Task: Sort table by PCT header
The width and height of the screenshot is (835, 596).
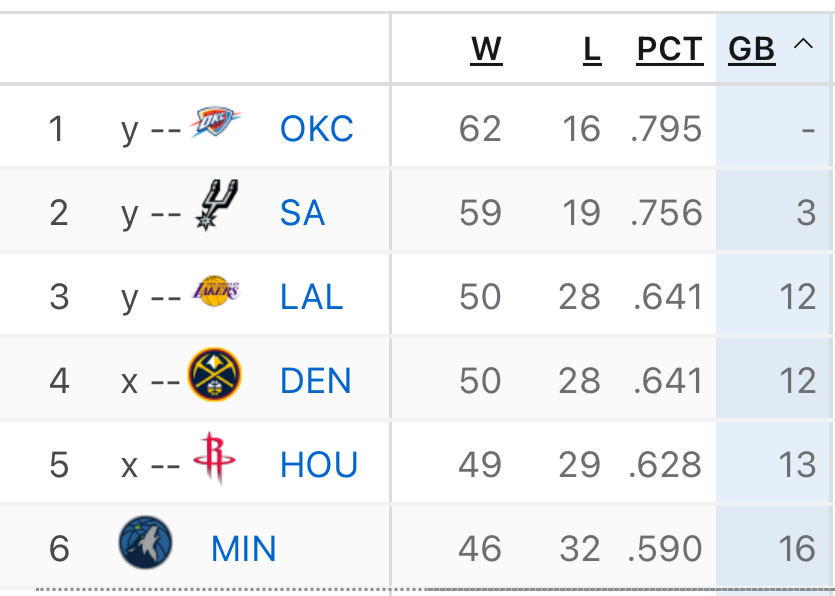Action: [x=669, y=49]
